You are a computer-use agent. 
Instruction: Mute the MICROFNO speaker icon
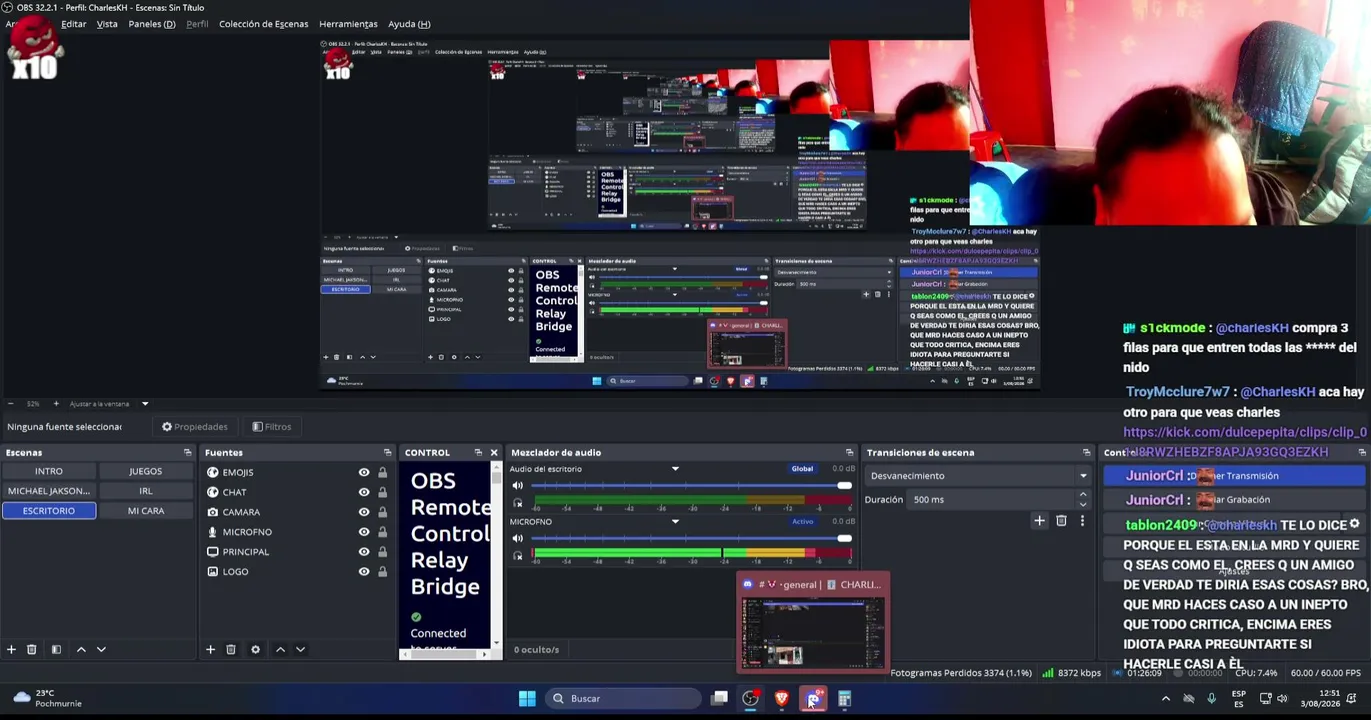click(517, 539)
